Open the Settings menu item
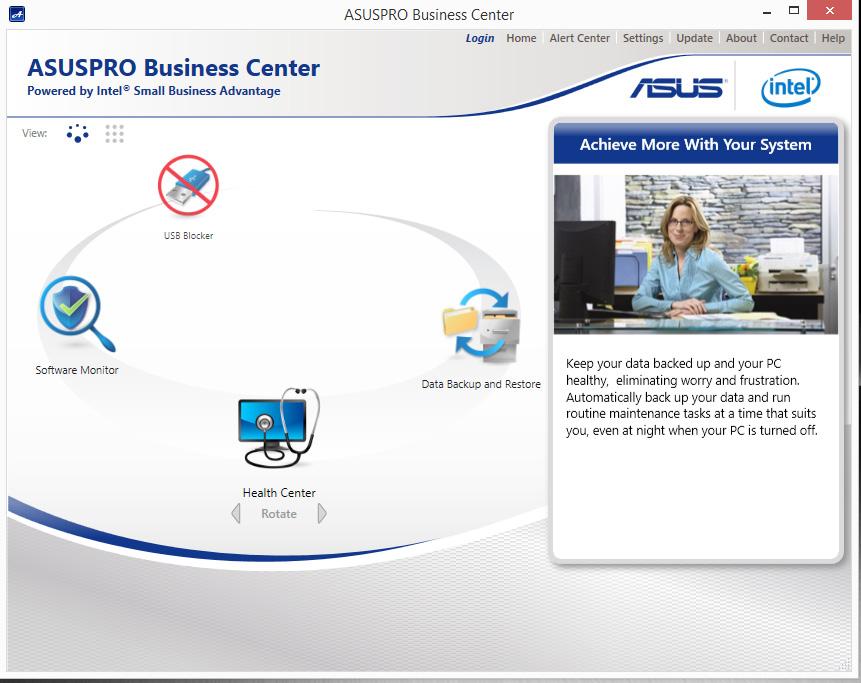Viewport: 861px width, 683px height. coord(643,38)
